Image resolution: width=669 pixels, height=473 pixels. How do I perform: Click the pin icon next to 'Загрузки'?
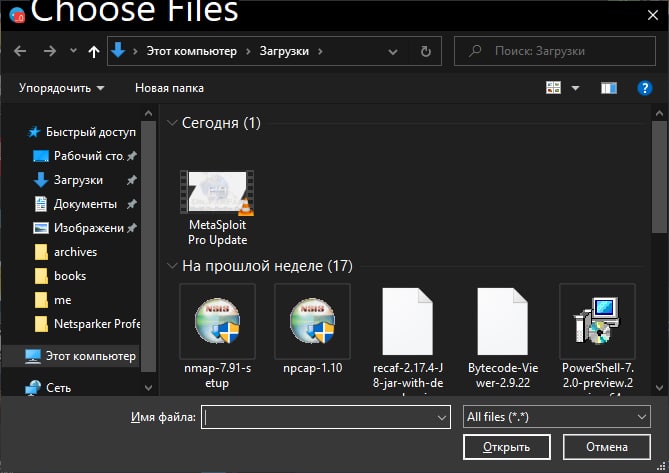pos(131,180)
